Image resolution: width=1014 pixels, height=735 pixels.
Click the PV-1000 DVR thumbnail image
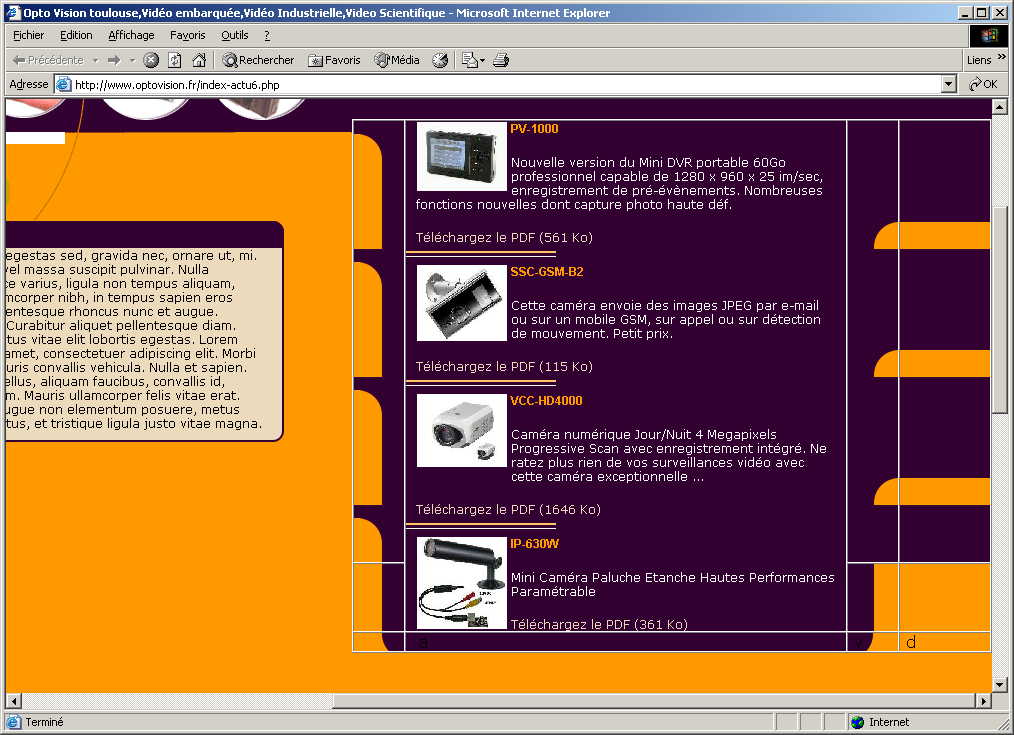[x=462, y=156]
